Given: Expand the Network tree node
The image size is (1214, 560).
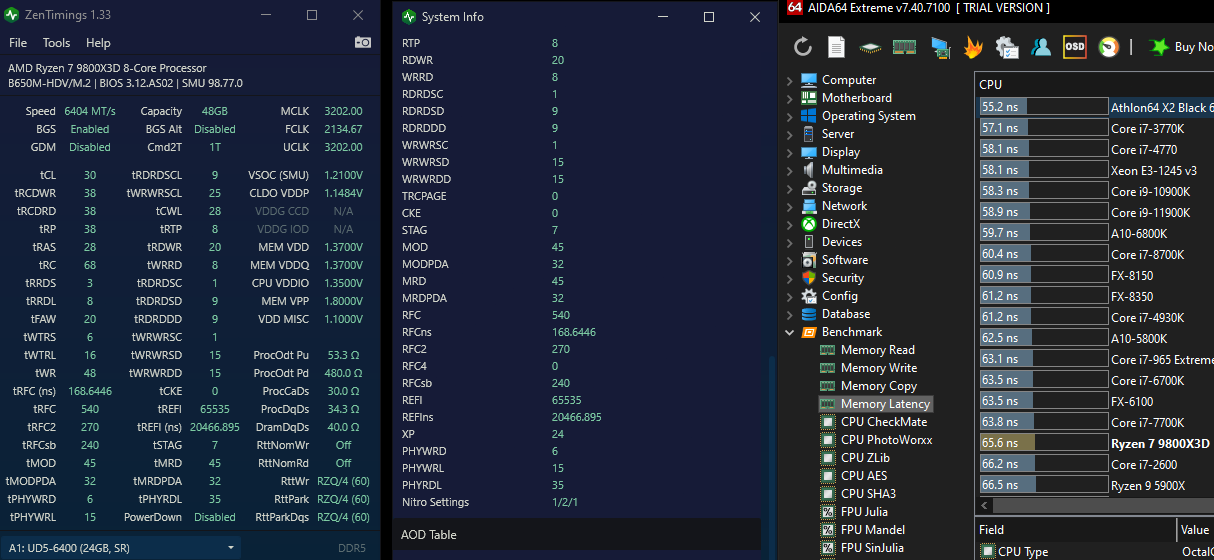Looking at the screenshot, I should (789, 206).
